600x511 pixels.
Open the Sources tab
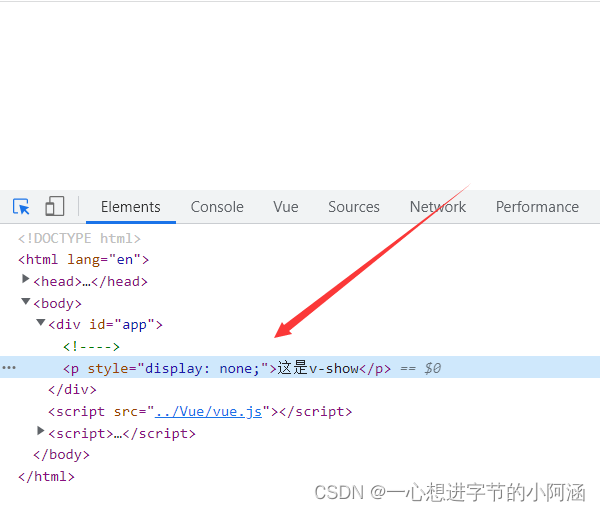[x=354, y=207]
